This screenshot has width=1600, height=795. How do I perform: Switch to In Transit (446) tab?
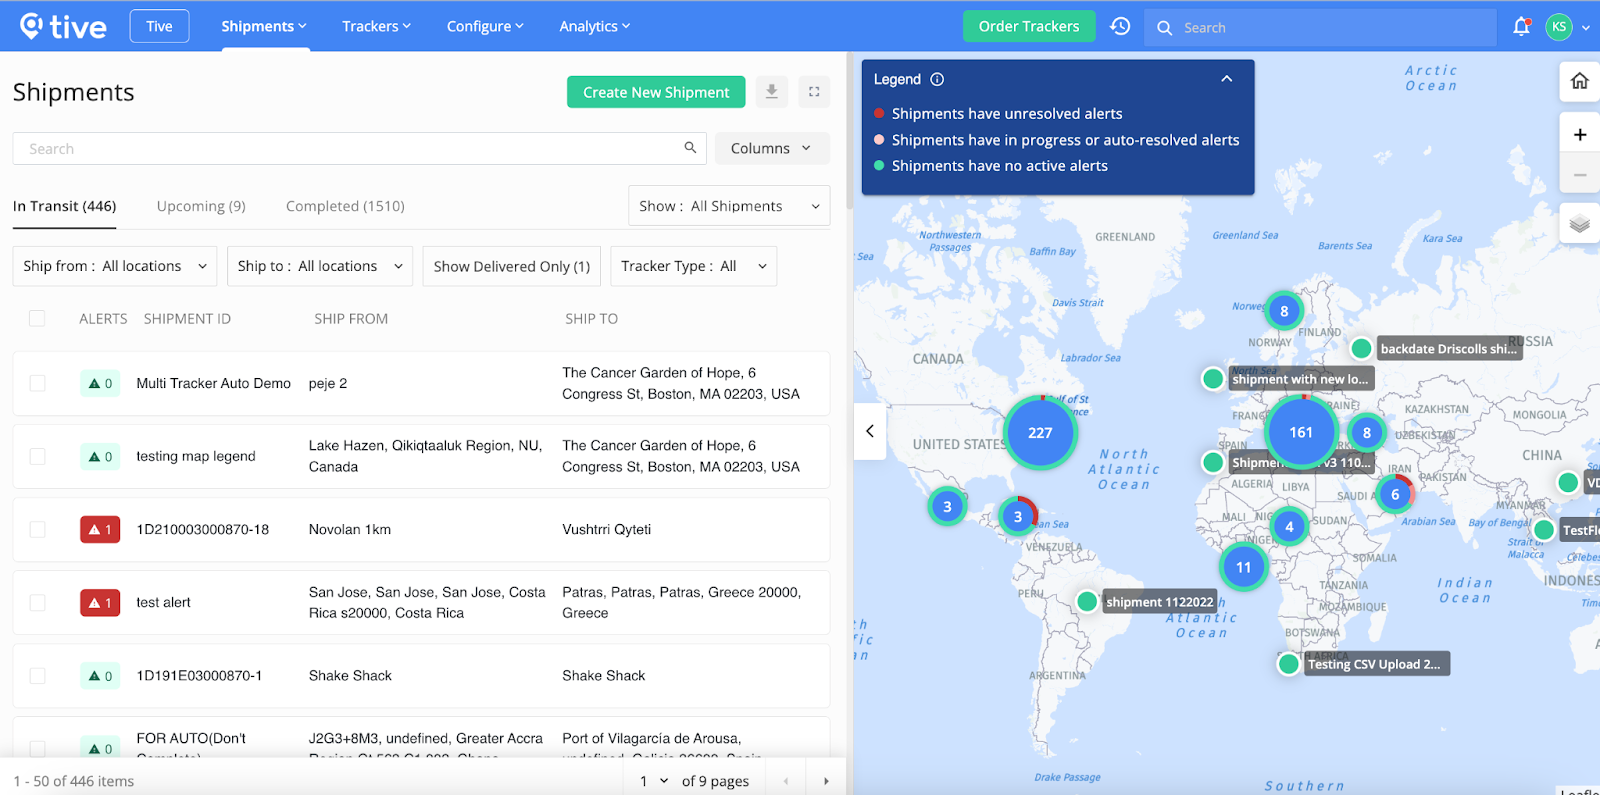coord(65,206)
